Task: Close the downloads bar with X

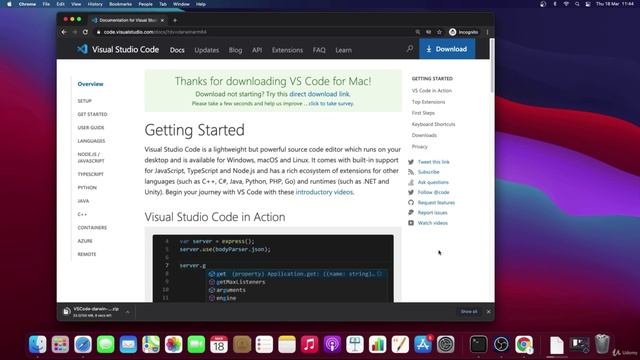Action: [488, 311]
